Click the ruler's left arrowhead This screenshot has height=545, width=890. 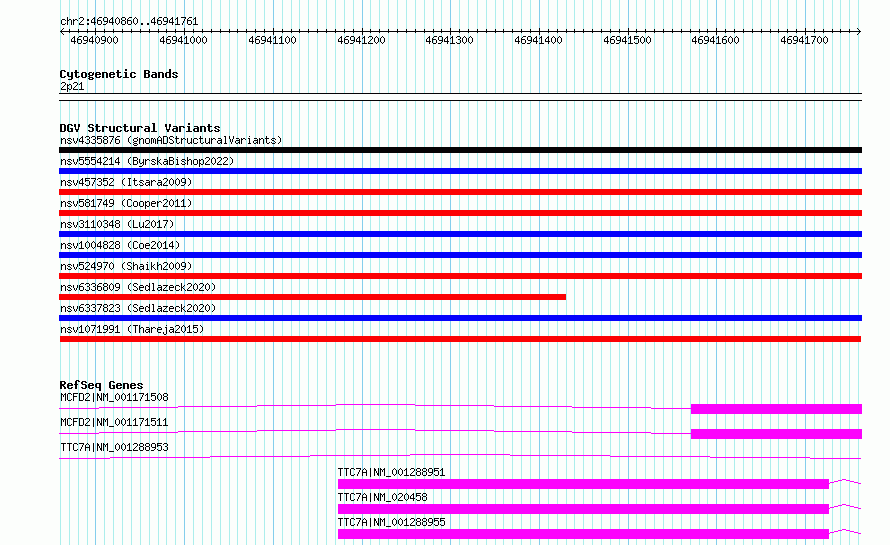click(62, 32)
